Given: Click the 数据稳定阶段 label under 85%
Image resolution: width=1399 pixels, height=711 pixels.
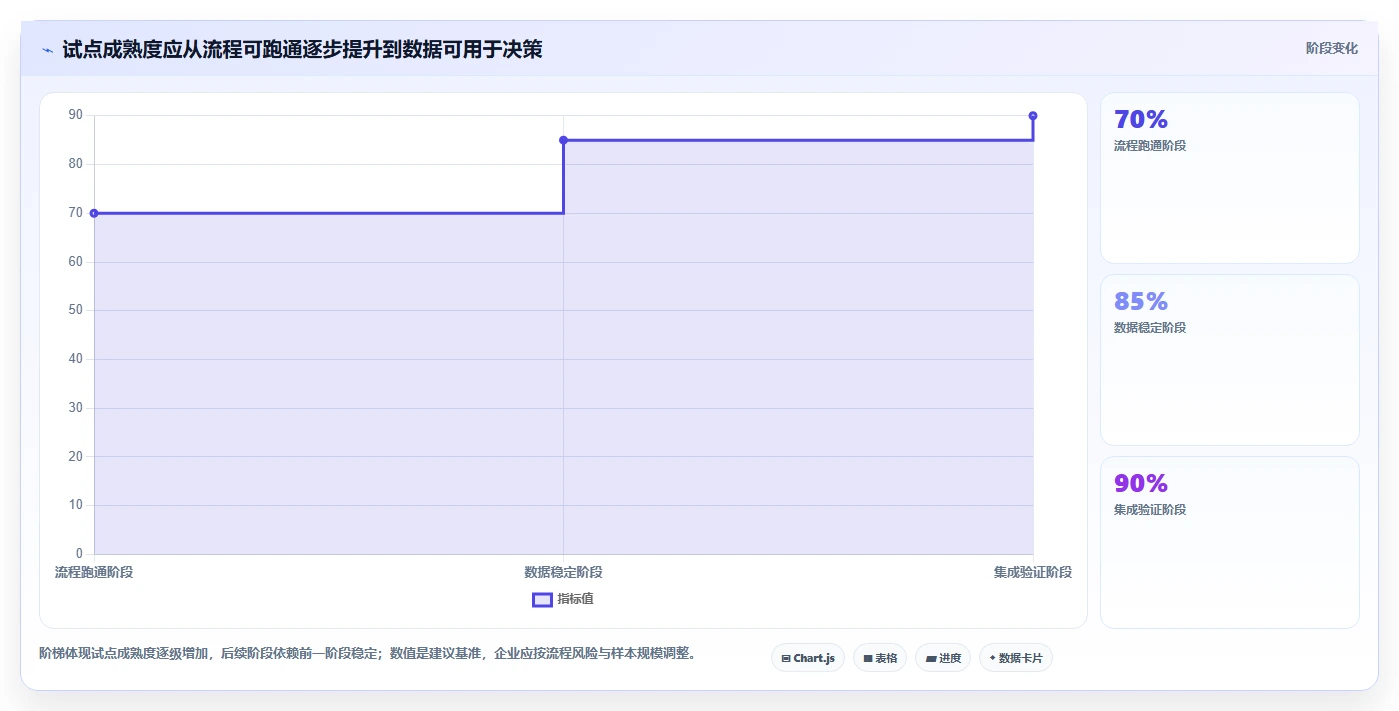Looking at the screenshot, I should (x=1150, y=328).
